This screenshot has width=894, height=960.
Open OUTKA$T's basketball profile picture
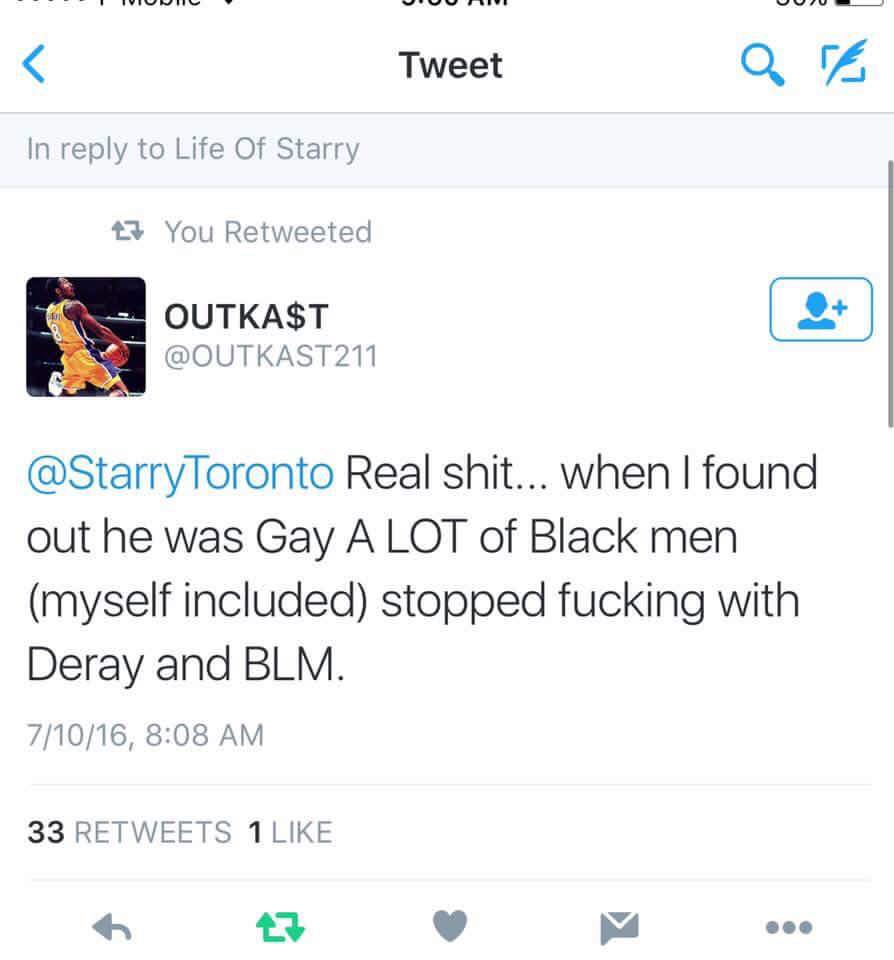pyautogui.click(x=86, y=336)
